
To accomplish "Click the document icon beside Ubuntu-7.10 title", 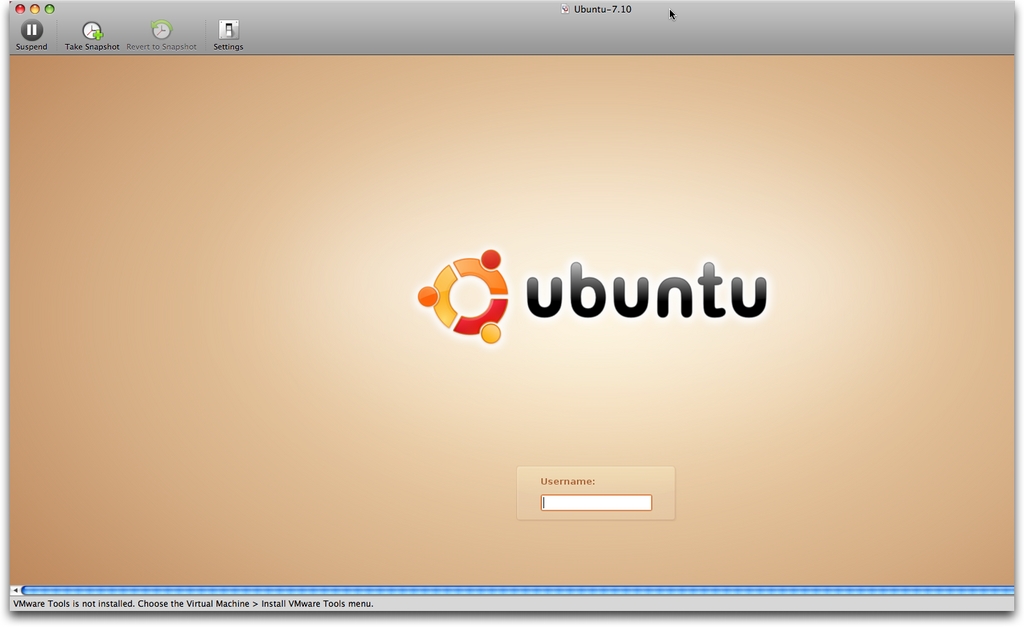I will tap(565, 9).
